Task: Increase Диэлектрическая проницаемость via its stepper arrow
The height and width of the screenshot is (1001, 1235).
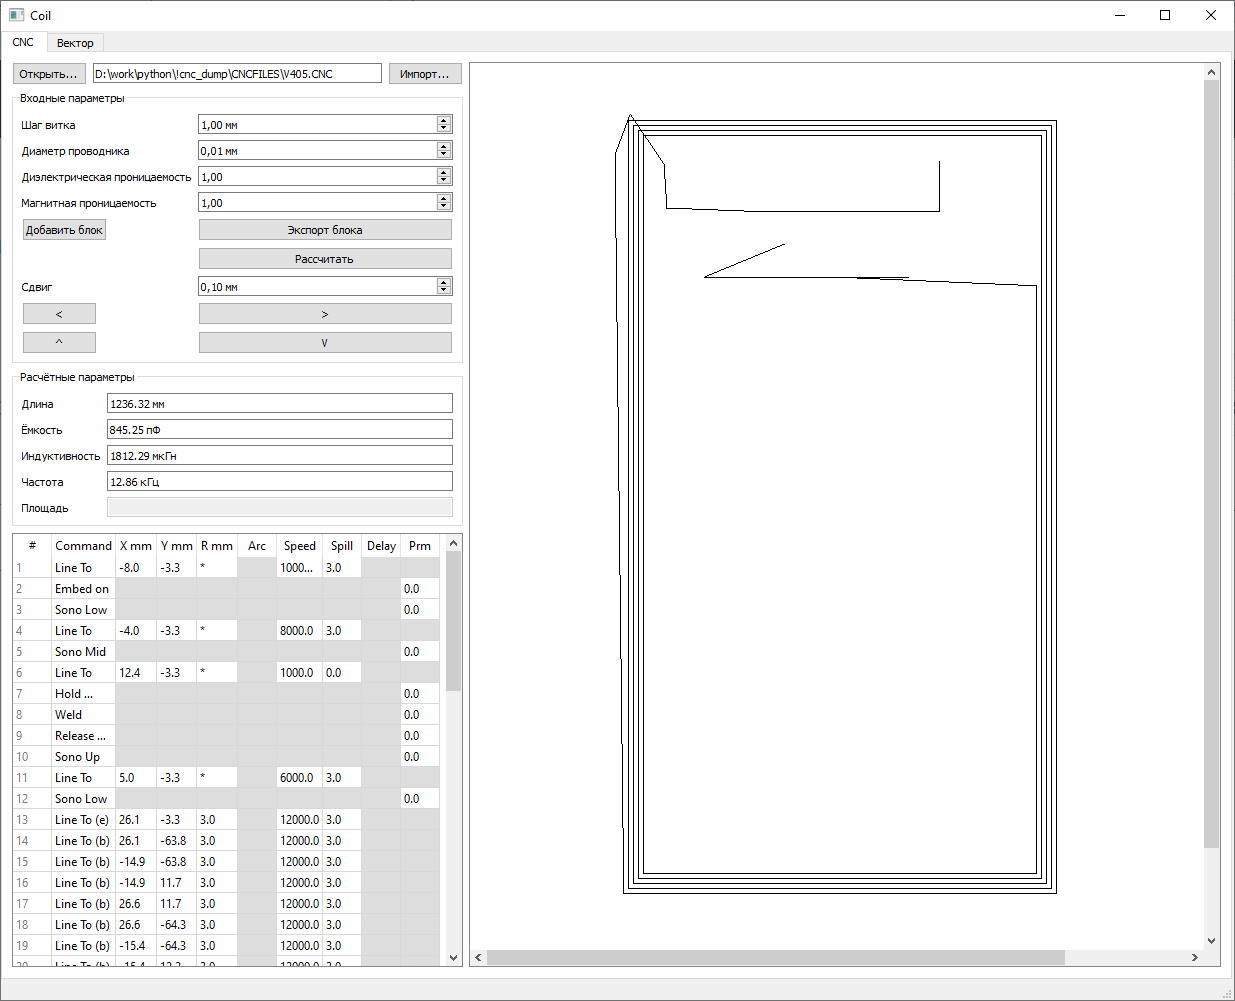Action: [443, 171]
